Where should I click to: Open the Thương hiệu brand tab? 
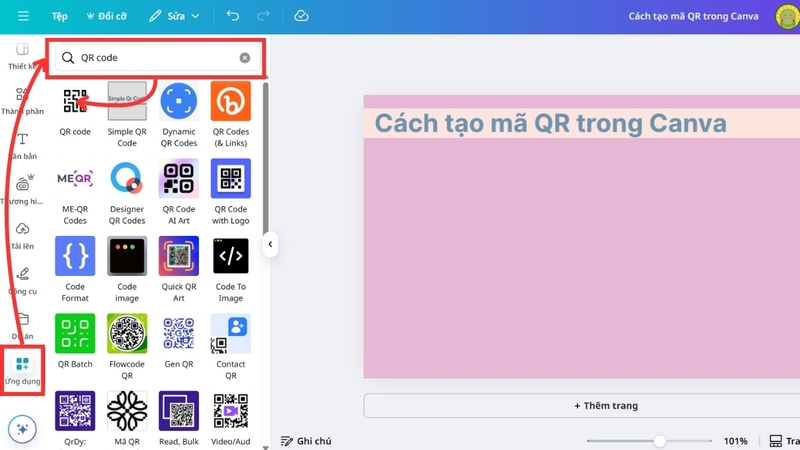[x=22, y=190]
